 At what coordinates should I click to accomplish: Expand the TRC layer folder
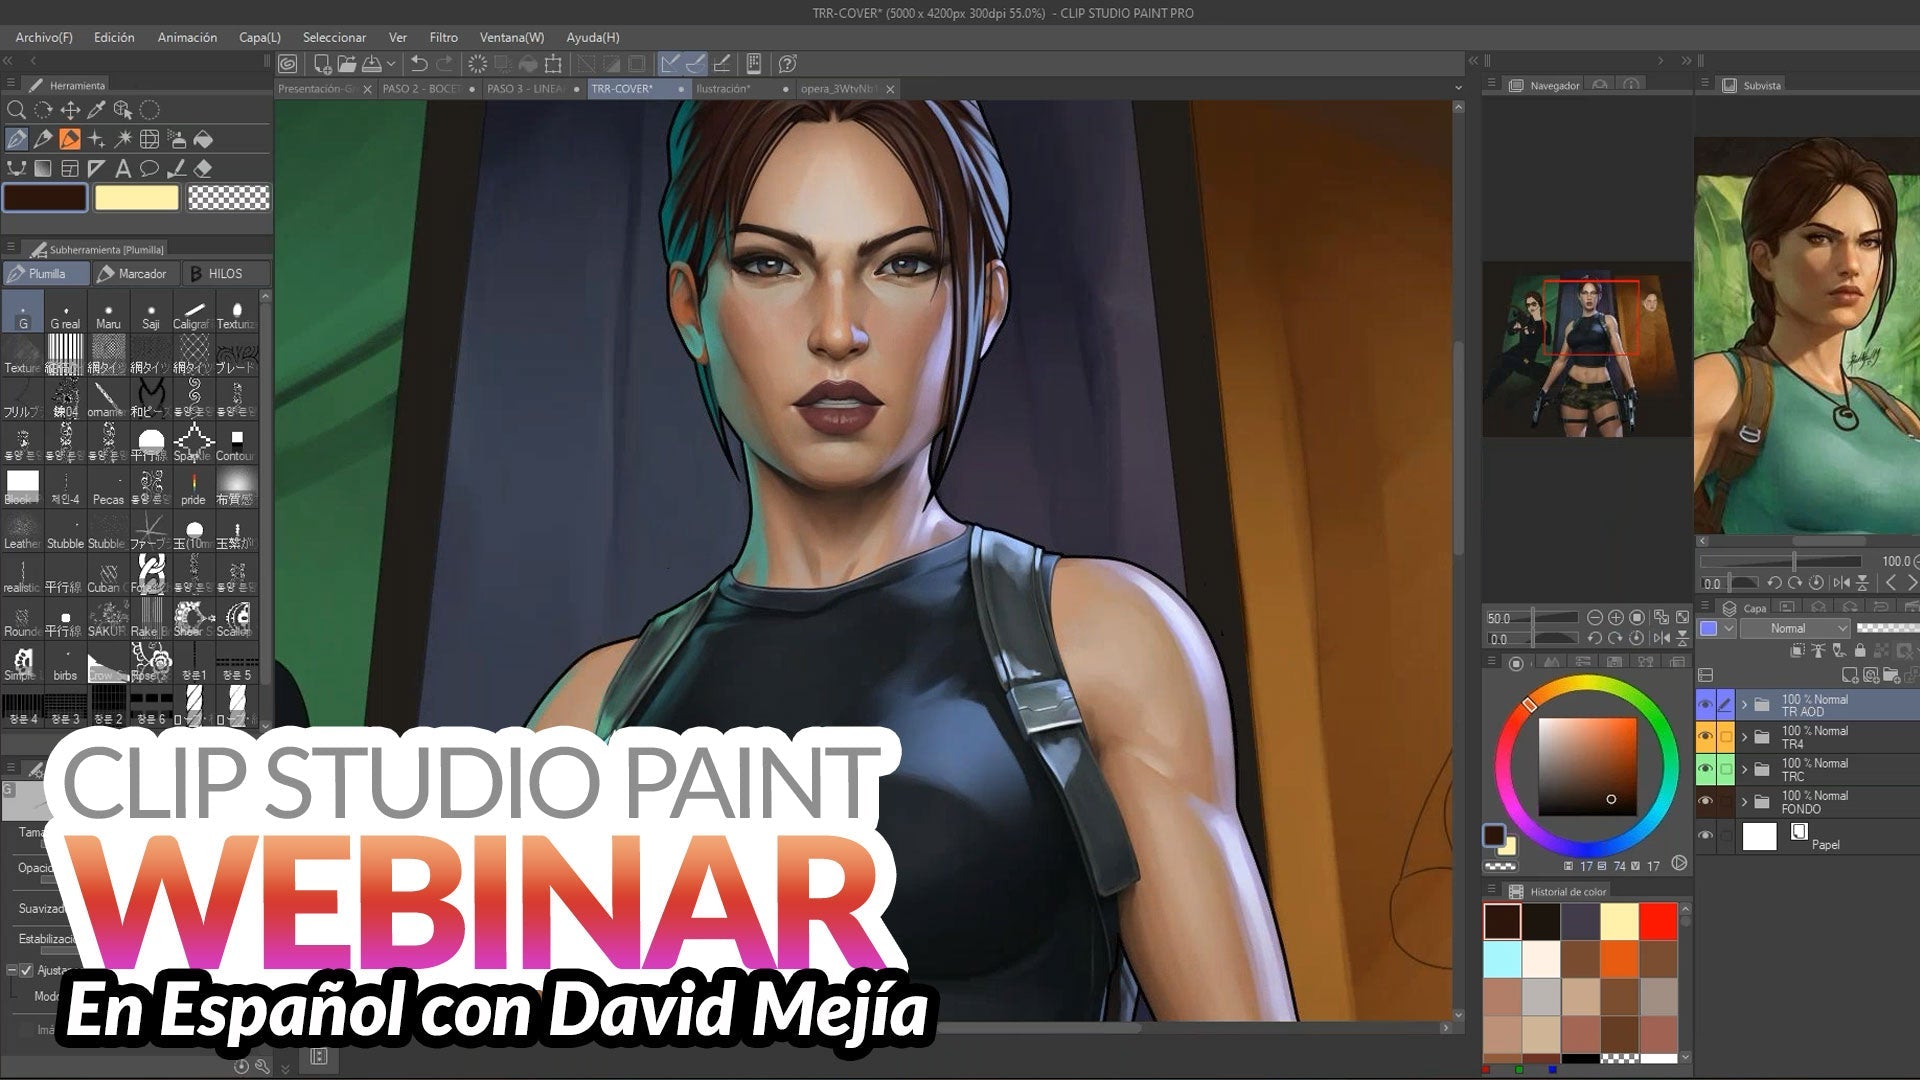click(x=1745, y=769)
